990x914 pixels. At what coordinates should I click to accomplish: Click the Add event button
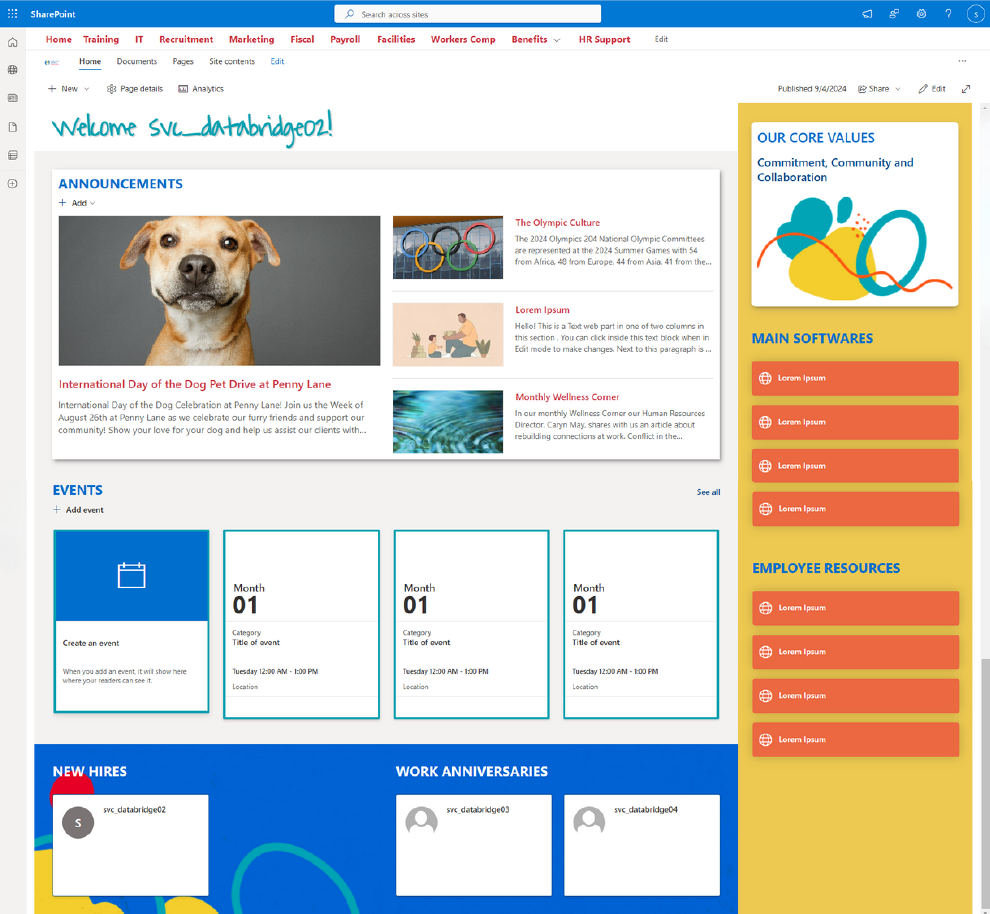tap(79, 510)
